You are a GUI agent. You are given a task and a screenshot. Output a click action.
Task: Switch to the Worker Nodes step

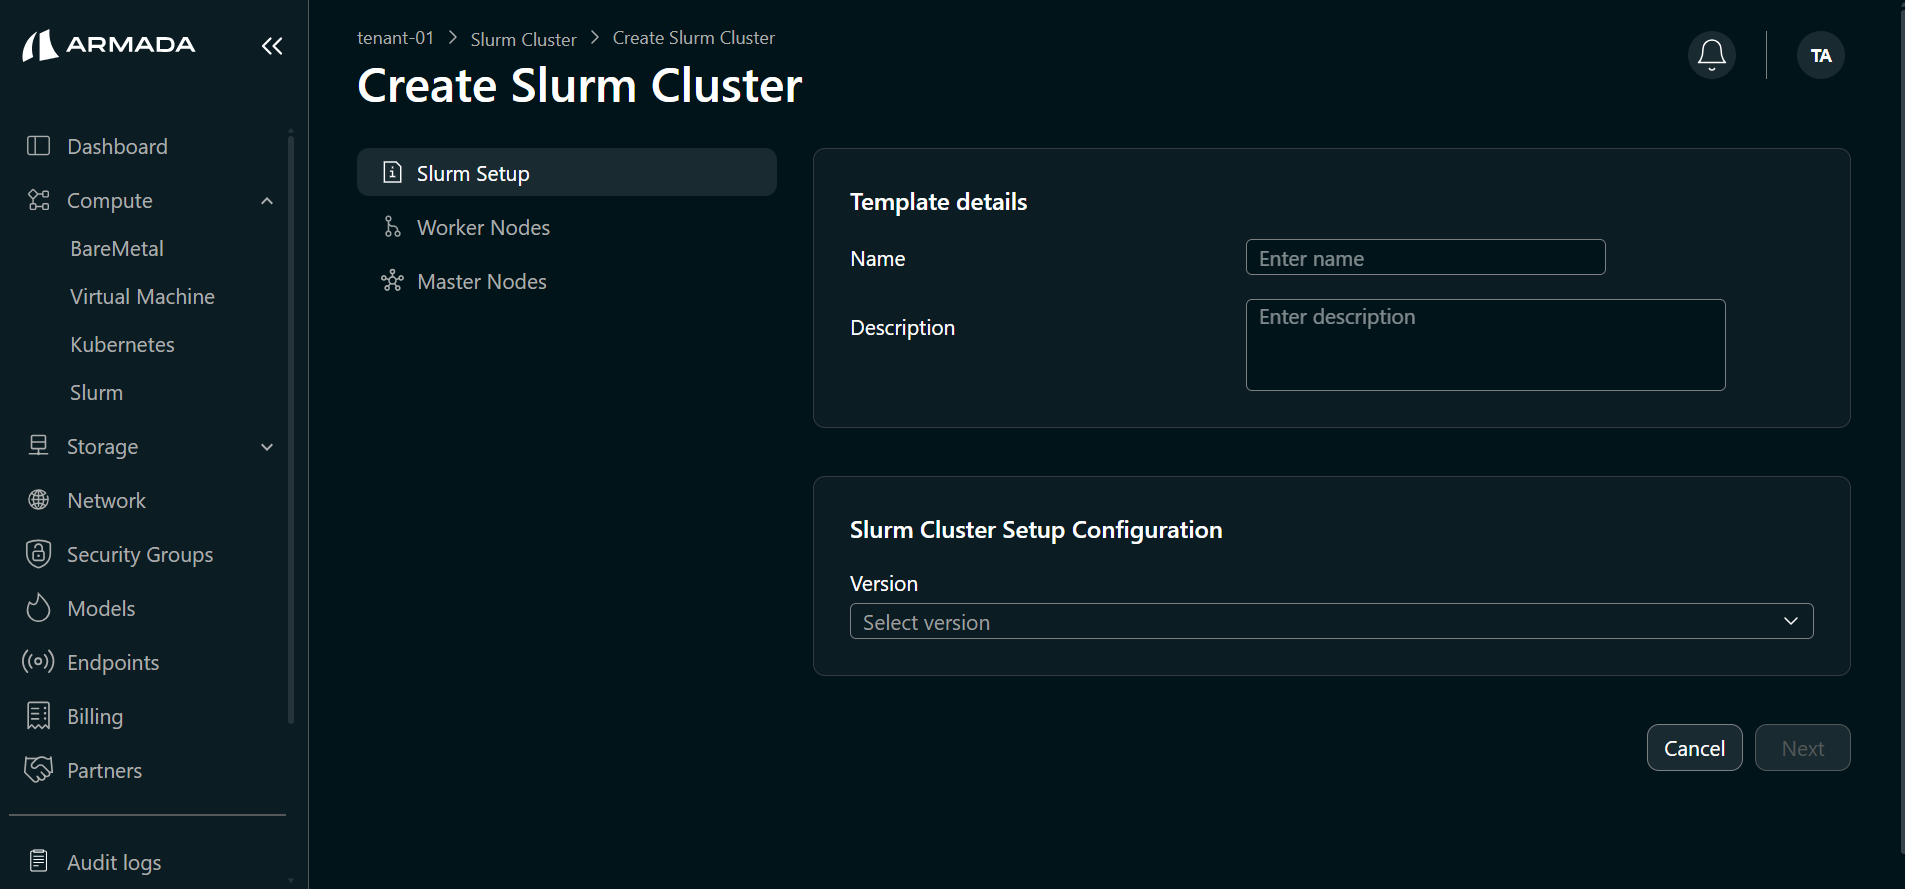[x=567, y=227]
